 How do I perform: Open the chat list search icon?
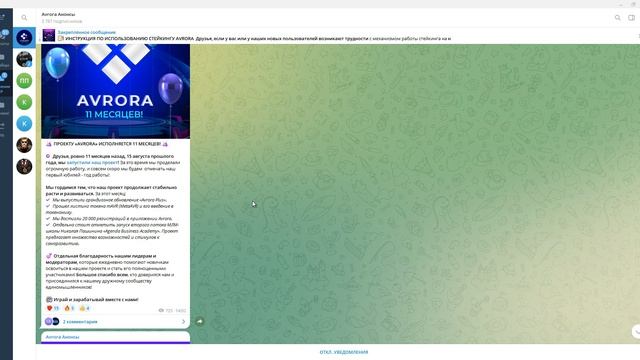point(24,18)
